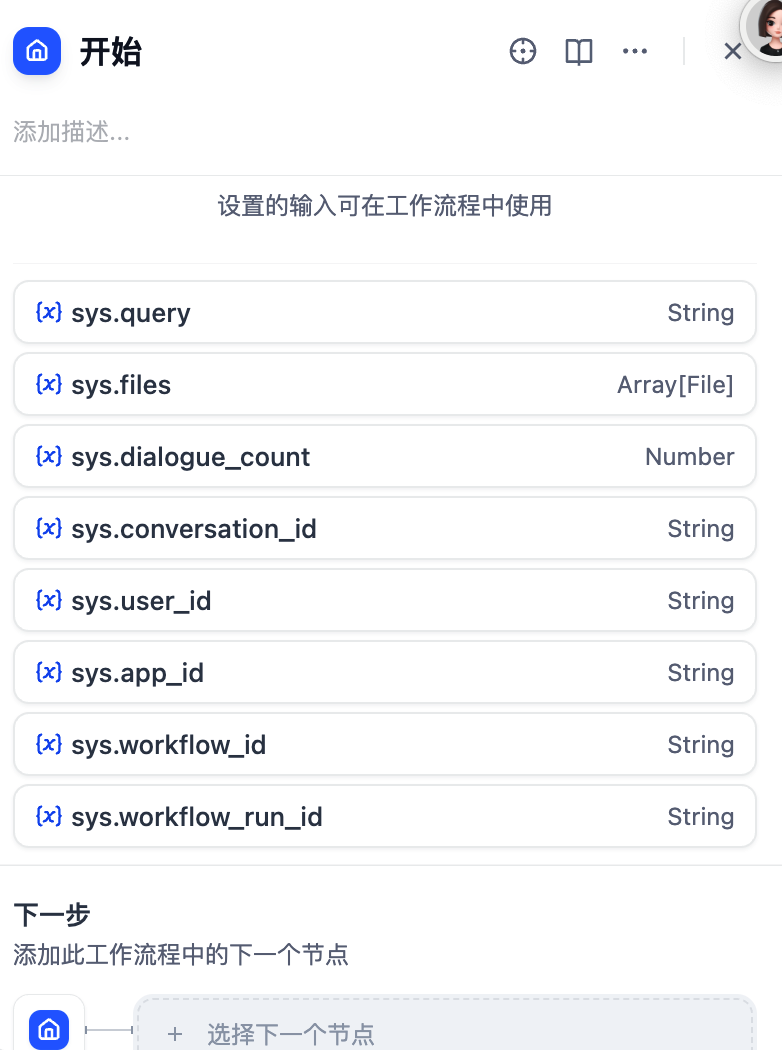Click the {x} icon beside sys.conversation_id

point(48,528)
